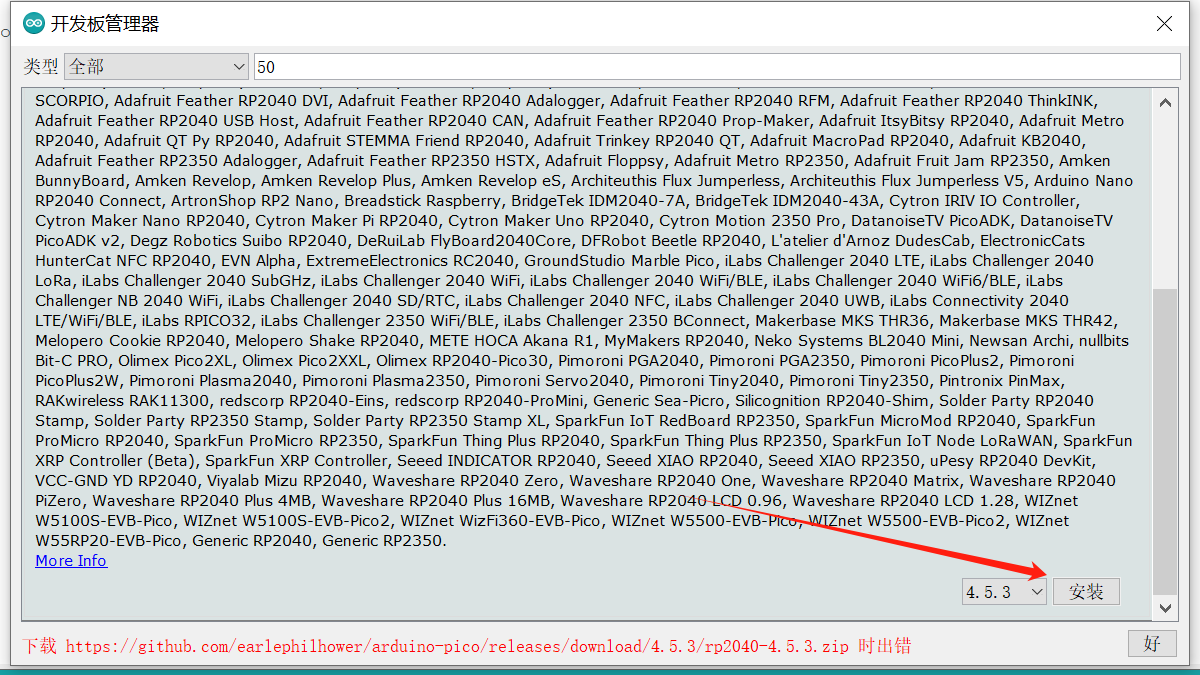Open the More Info link
Viewport: 1200px width, 675px height.
(71, 561)
